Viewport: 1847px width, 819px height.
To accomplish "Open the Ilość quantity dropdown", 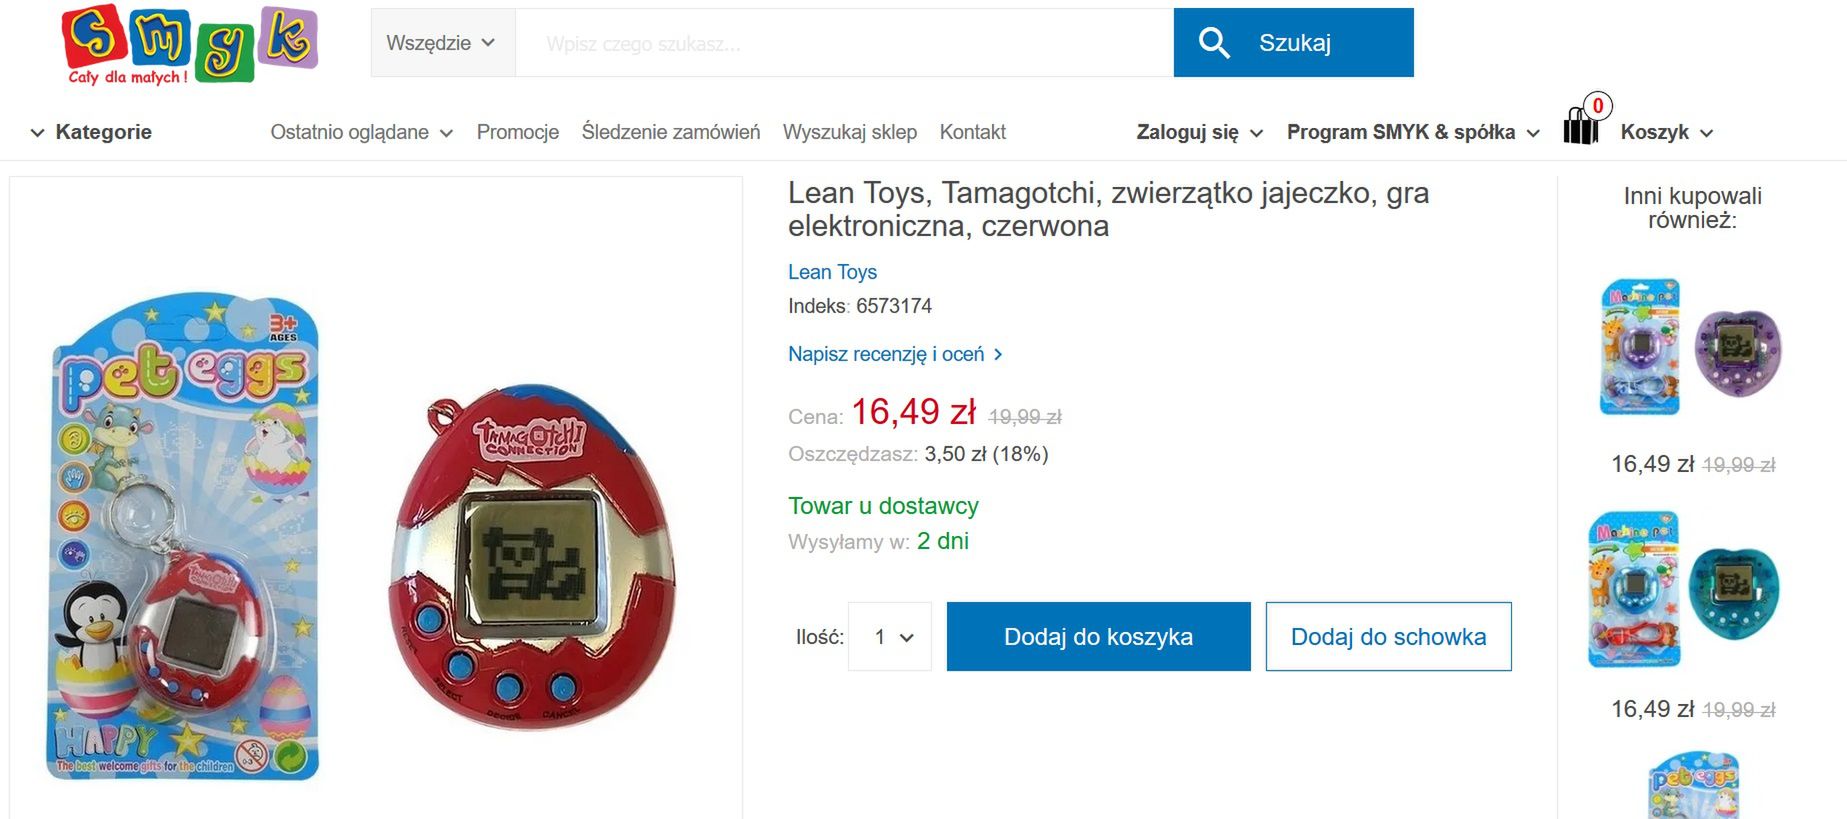I will pos(890,636).
